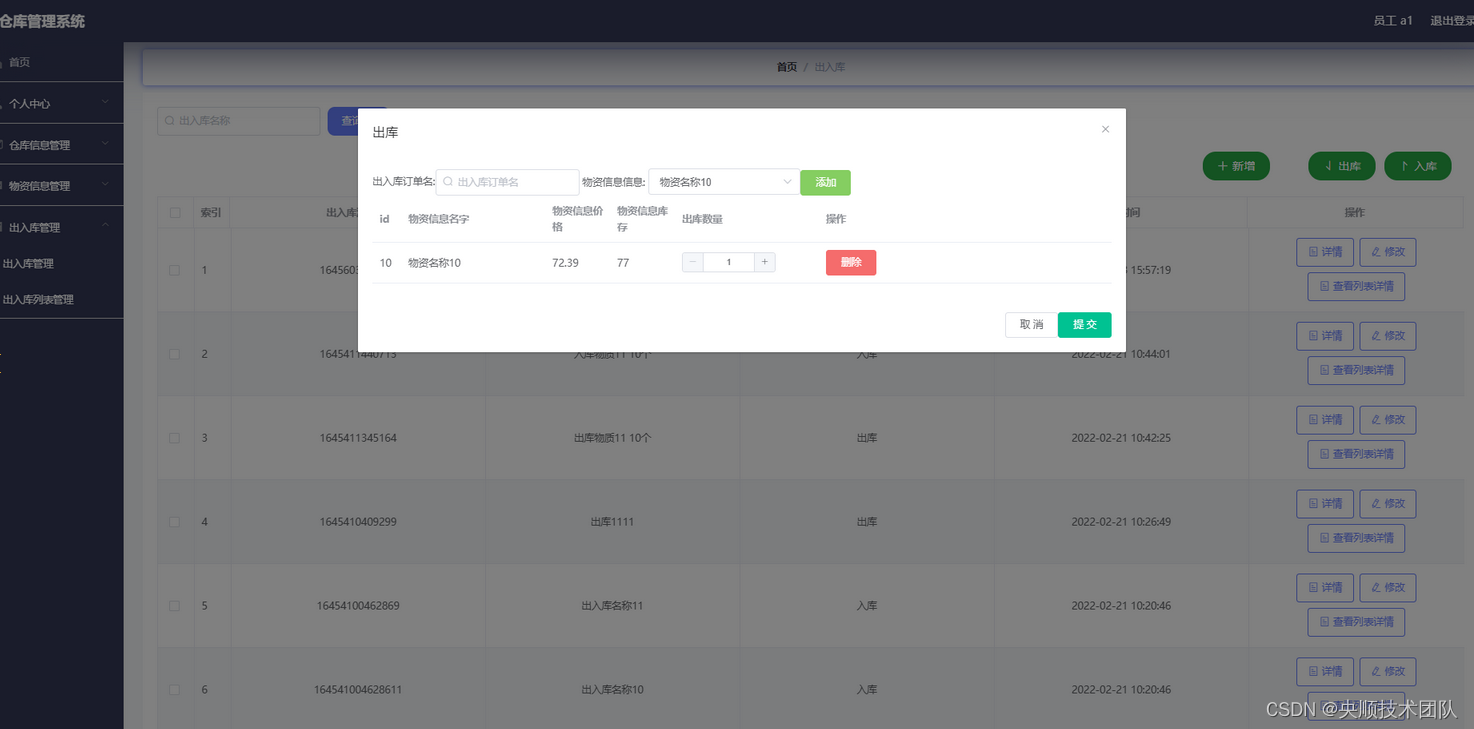The width and height of the screenshot is (1474, 729).
Task: Click 详情 for row 4
Action: pyautogui.click(x=1325, y=504)
